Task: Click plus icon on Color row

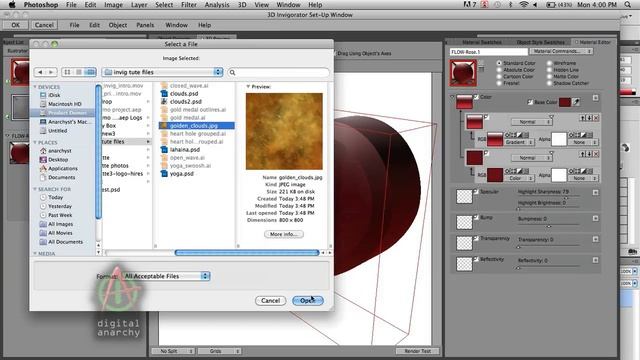Action: [596, 98]
